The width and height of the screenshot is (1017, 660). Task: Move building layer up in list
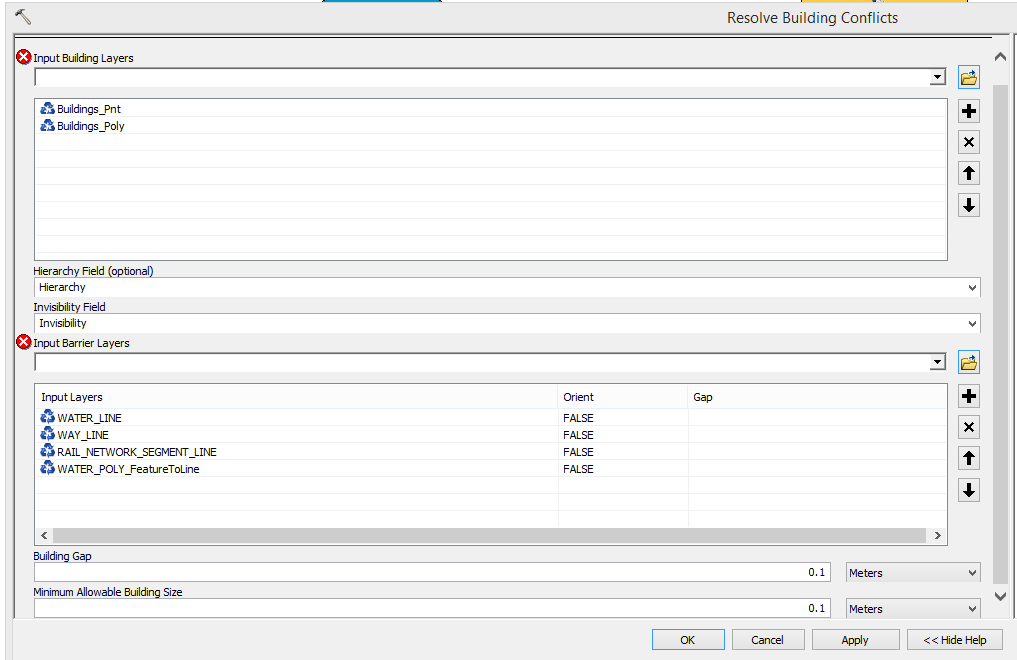coord(968,173)
